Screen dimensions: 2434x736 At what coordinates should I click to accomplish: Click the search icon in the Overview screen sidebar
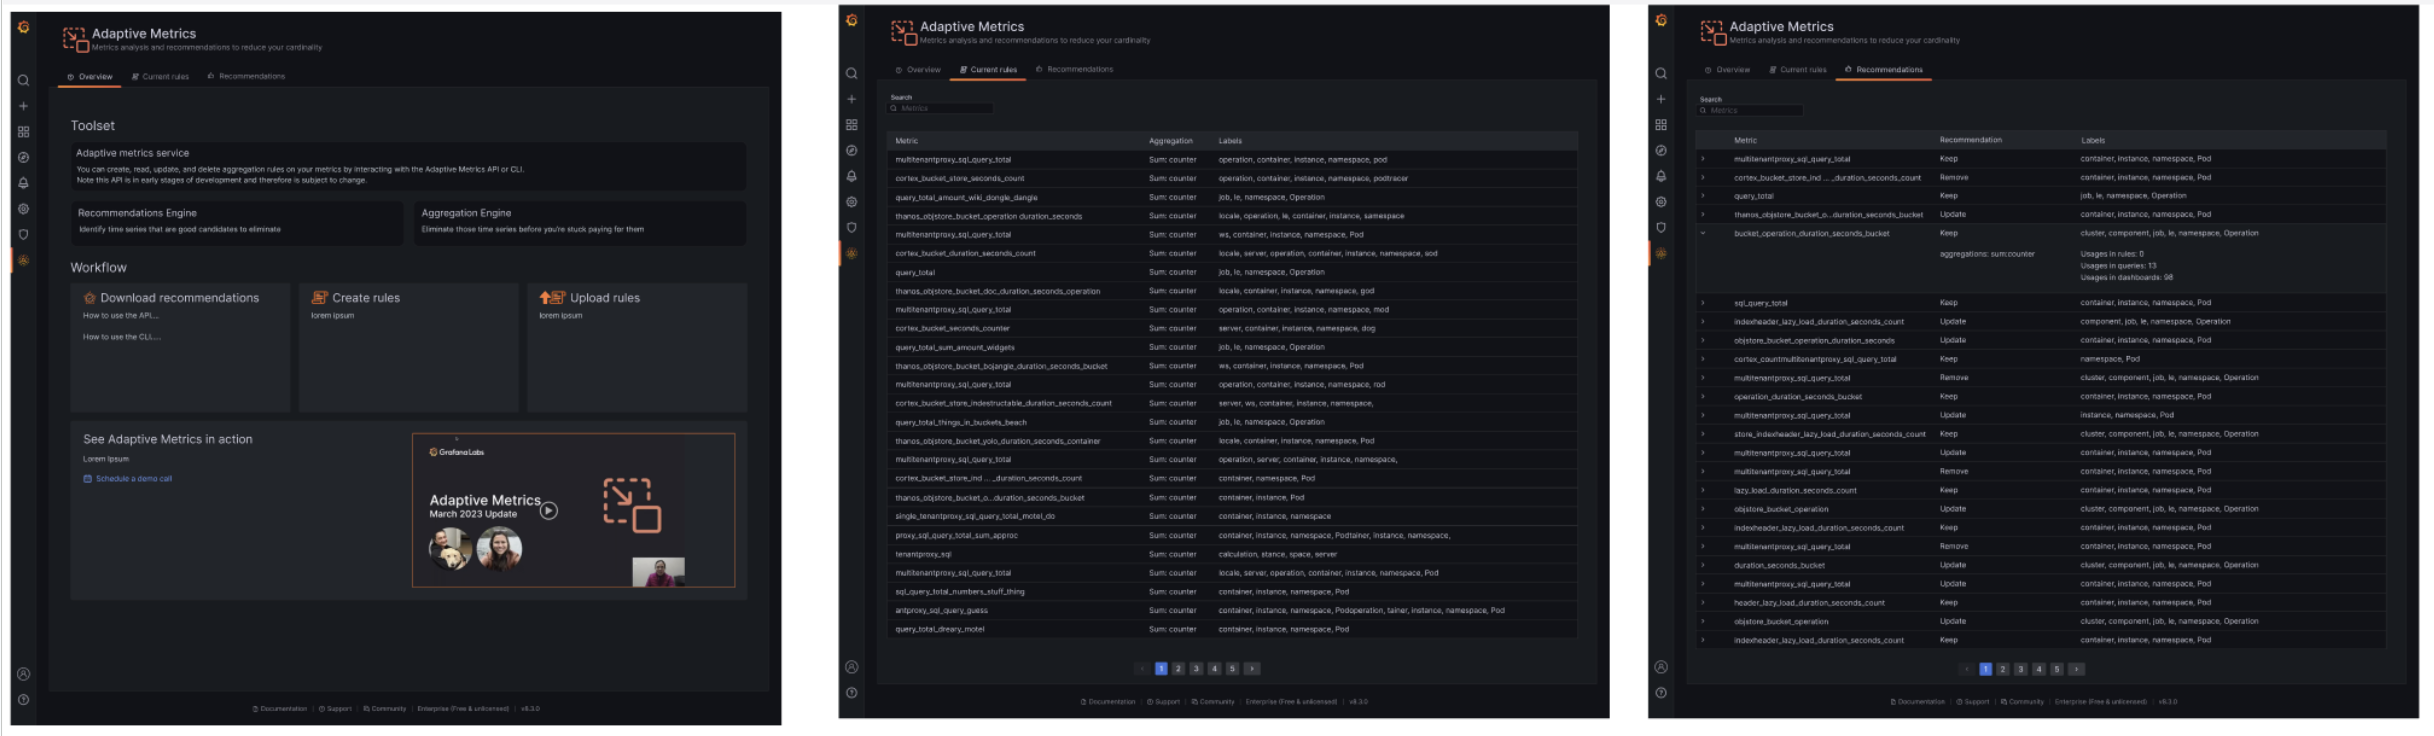(x=23, y=81)
